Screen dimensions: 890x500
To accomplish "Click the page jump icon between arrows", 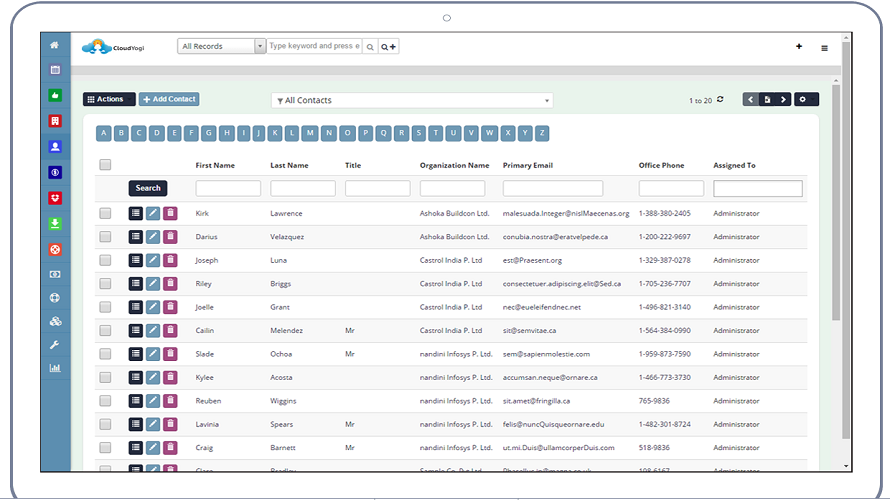I will pyautogui.click(x=767, y=99).
